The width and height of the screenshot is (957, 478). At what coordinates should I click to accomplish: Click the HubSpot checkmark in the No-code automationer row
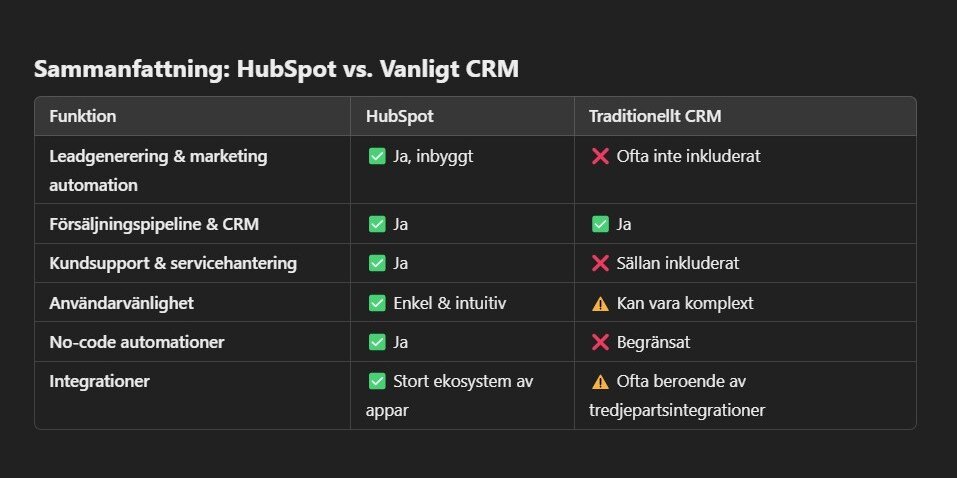tap(377, 342)
